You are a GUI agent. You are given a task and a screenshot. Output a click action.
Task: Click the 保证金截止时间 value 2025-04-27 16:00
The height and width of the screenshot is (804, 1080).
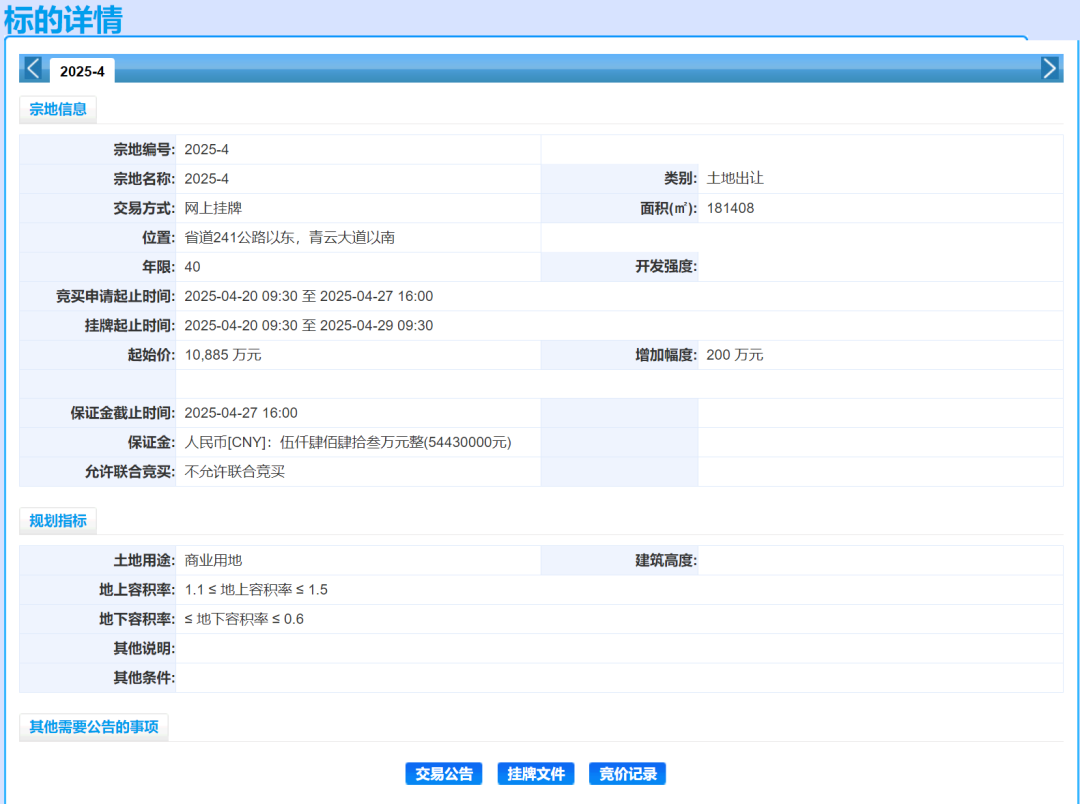click(x=241, y=413)
